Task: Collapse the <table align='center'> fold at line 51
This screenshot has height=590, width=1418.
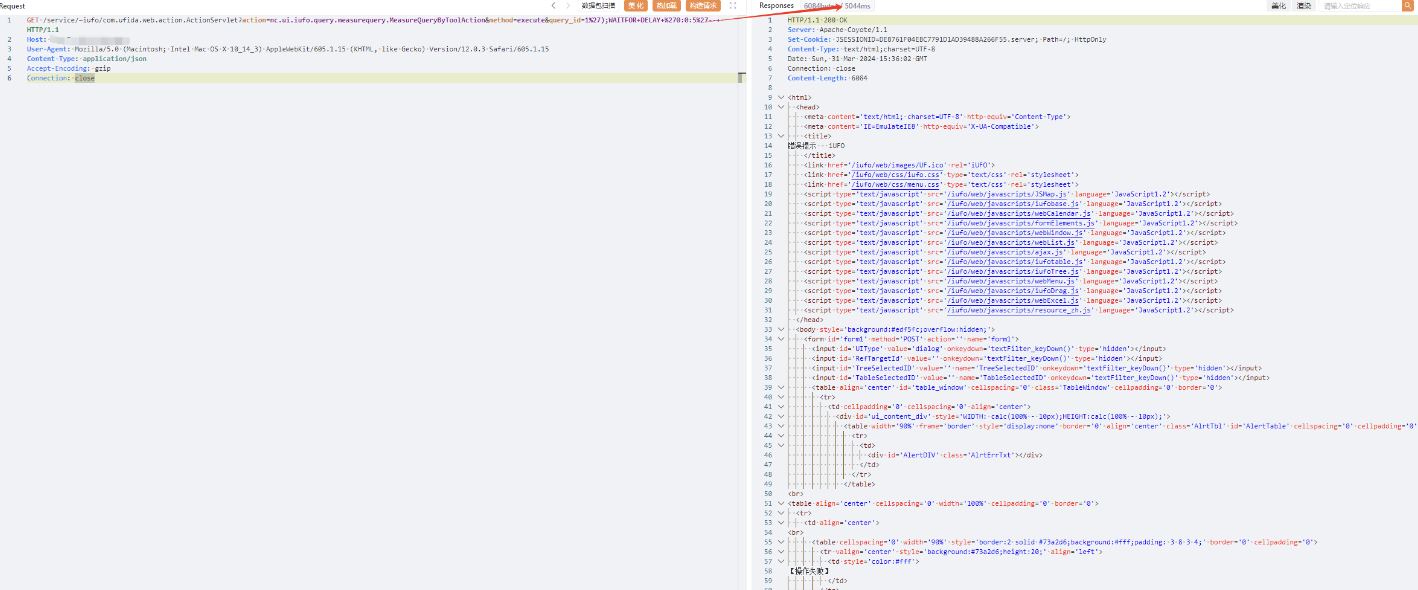Action: click(782, 503)
